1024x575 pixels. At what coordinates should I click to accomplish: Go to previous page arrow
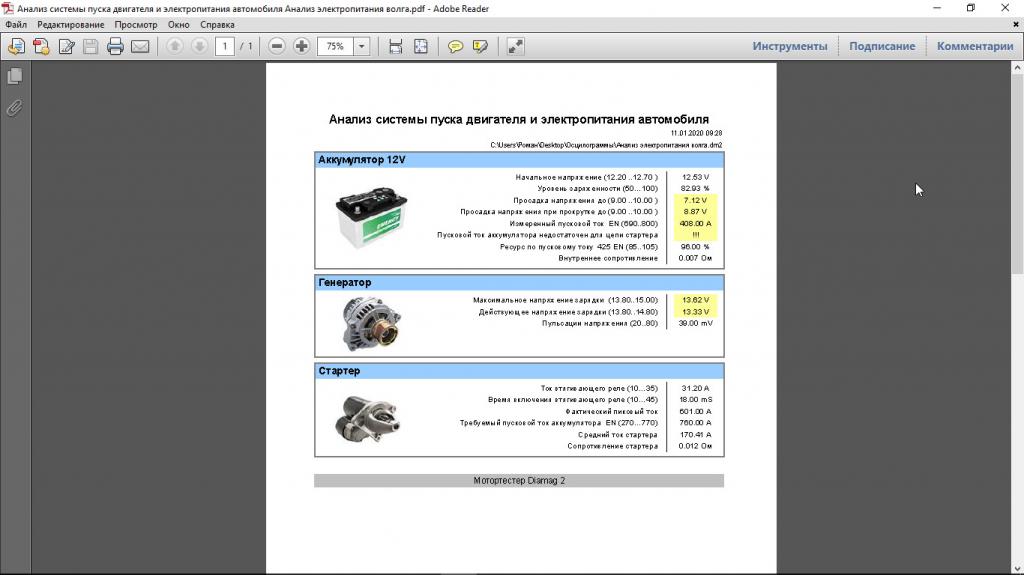point(174,46)
